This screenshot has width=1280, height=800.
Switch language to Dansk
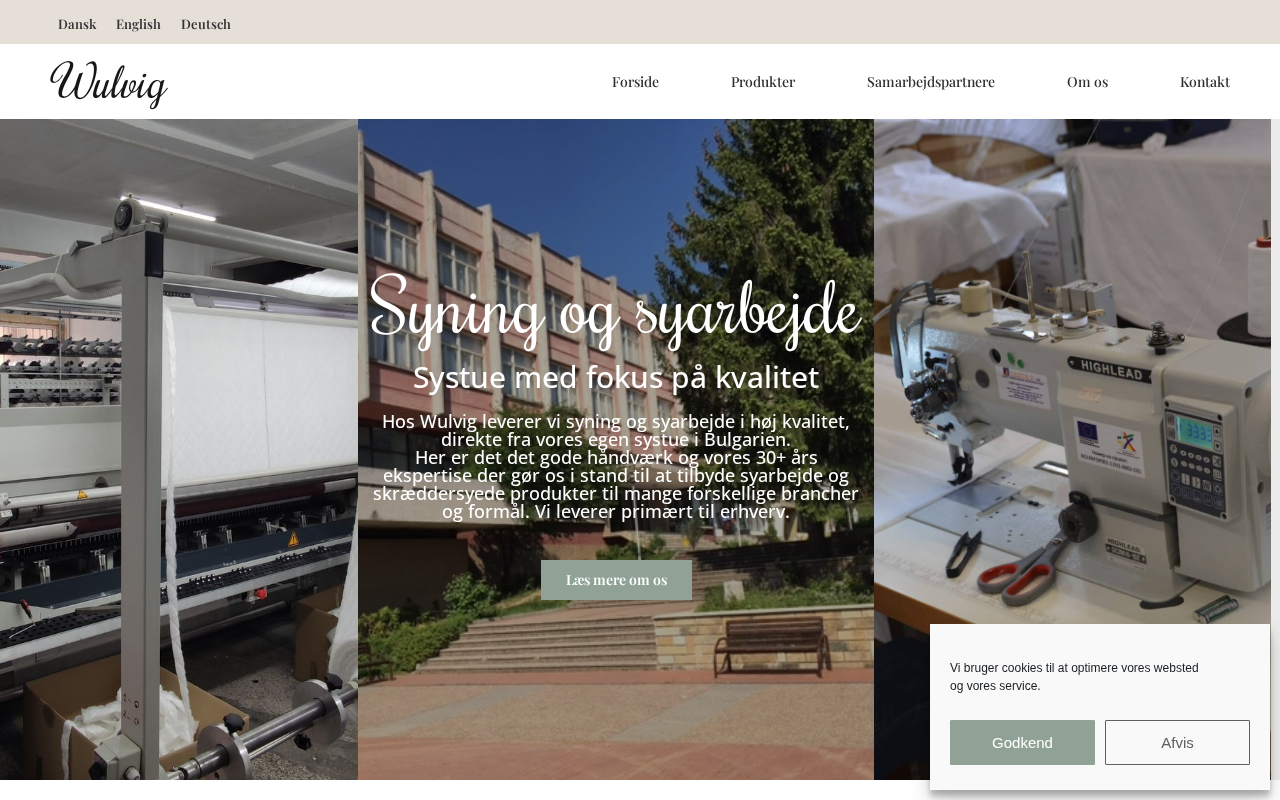(x=77, y=24)
